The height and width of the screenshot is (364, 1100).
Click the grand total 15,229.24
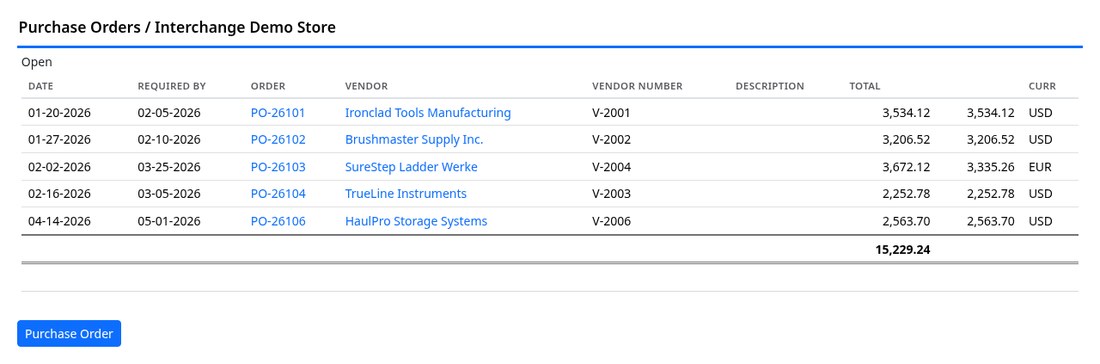pos(903,249)
